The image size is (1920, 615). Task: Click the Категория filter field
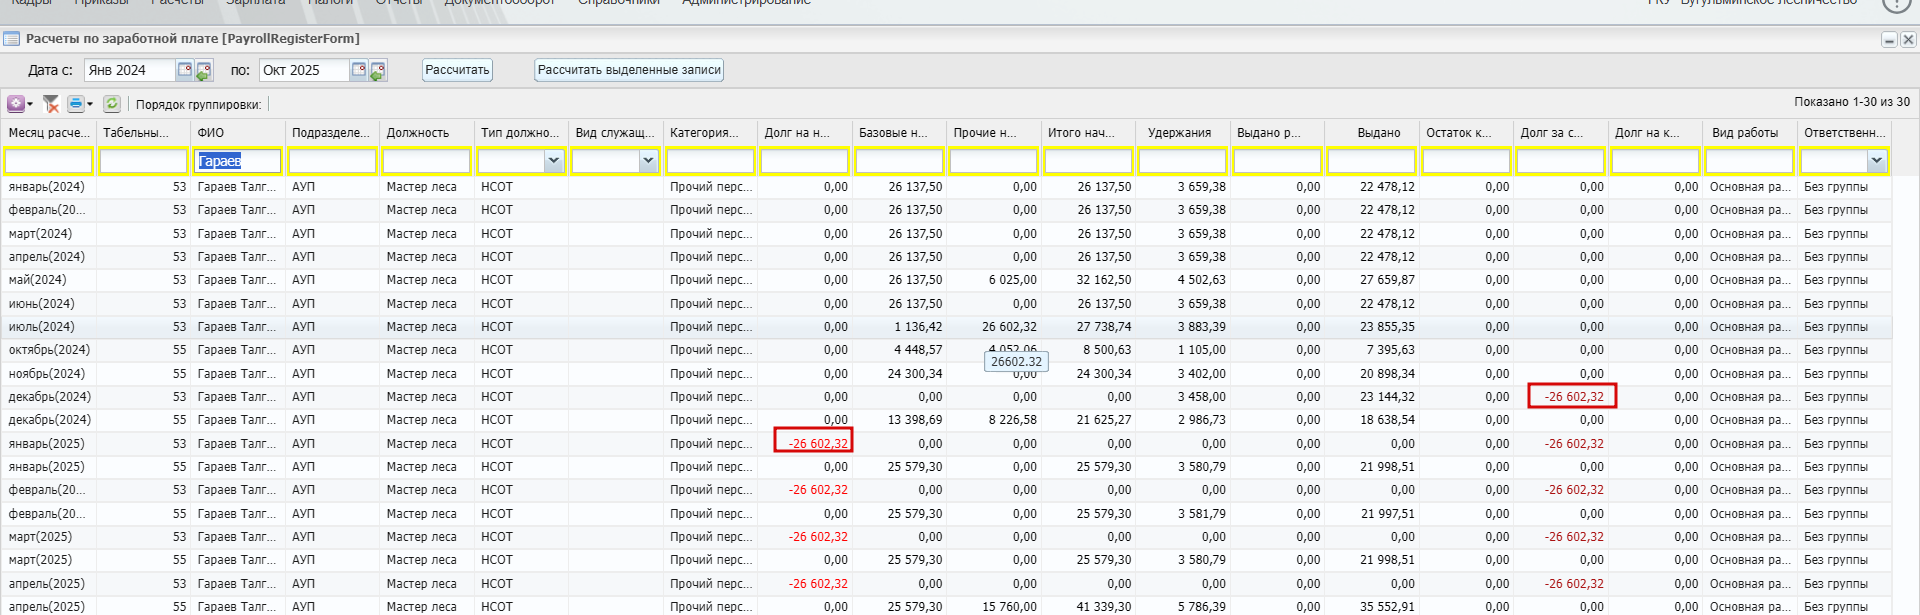pyautogui.click(x=710, y=161)
